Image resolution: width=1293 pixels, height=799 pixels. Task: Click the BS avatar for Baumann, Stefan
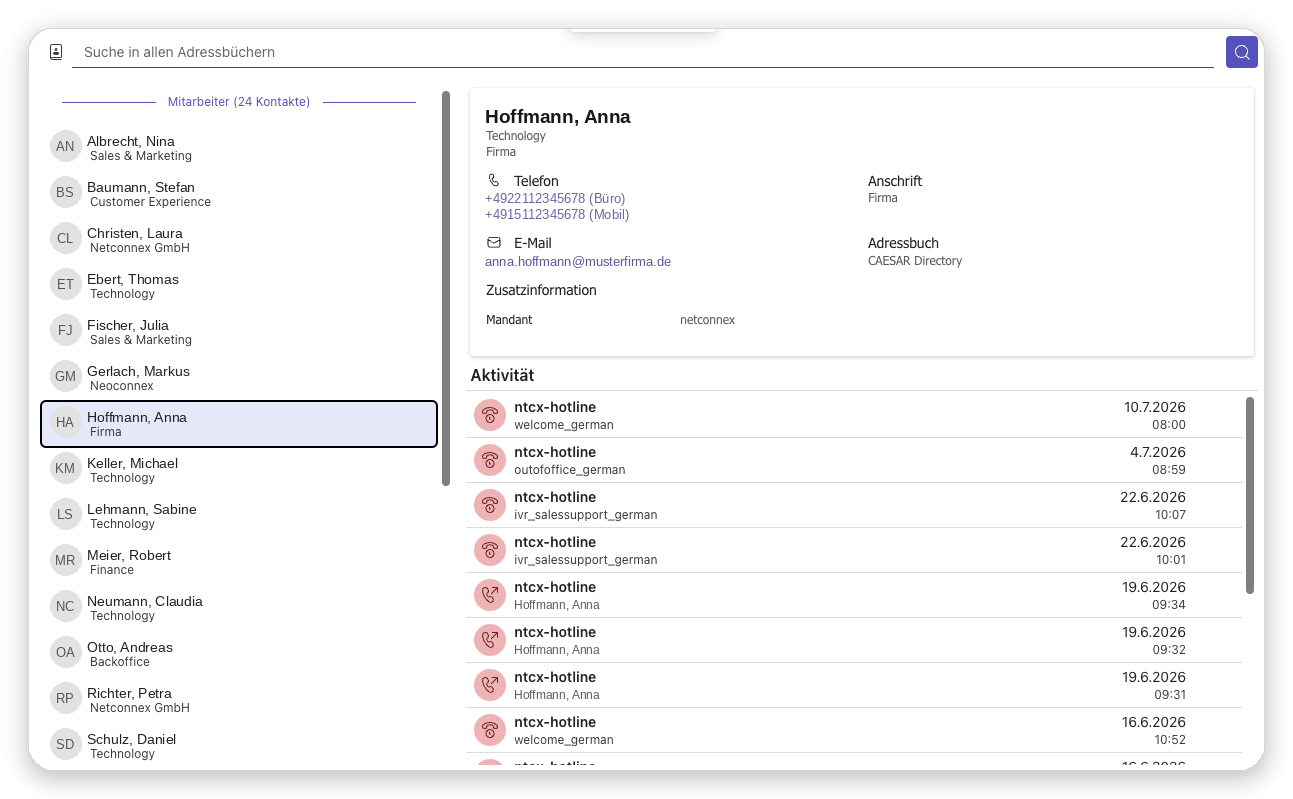65,192
